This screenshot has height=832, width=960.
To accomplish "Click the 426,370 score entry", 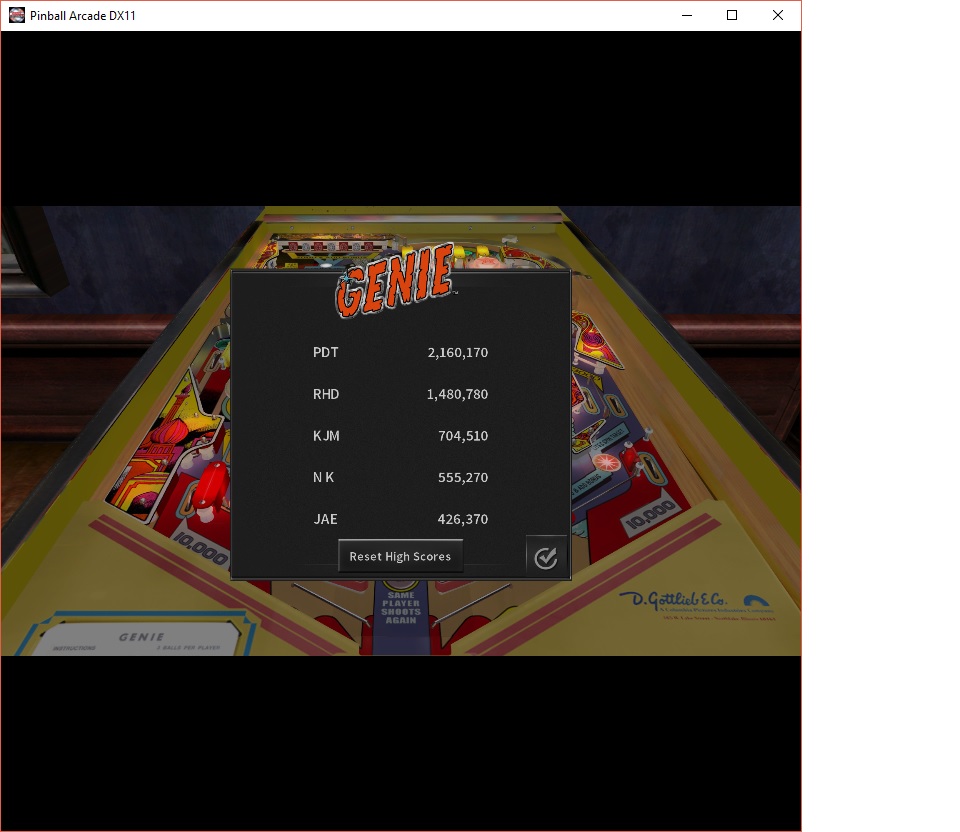I will coord(462,519).
